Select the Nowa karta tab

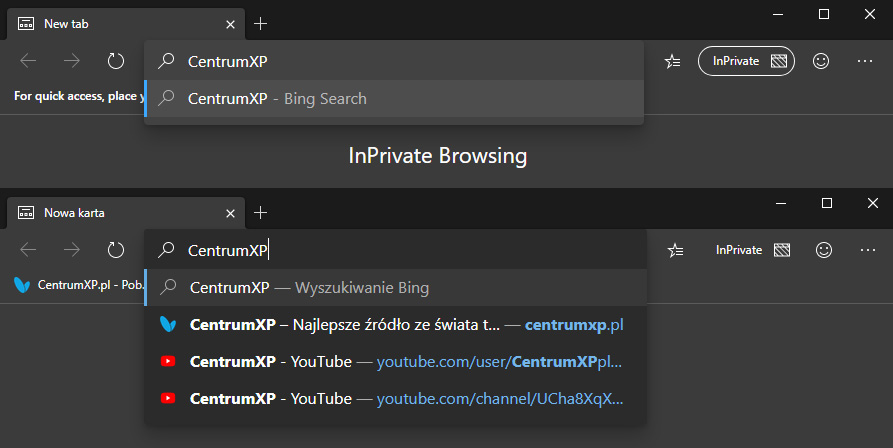click(126, 213)
